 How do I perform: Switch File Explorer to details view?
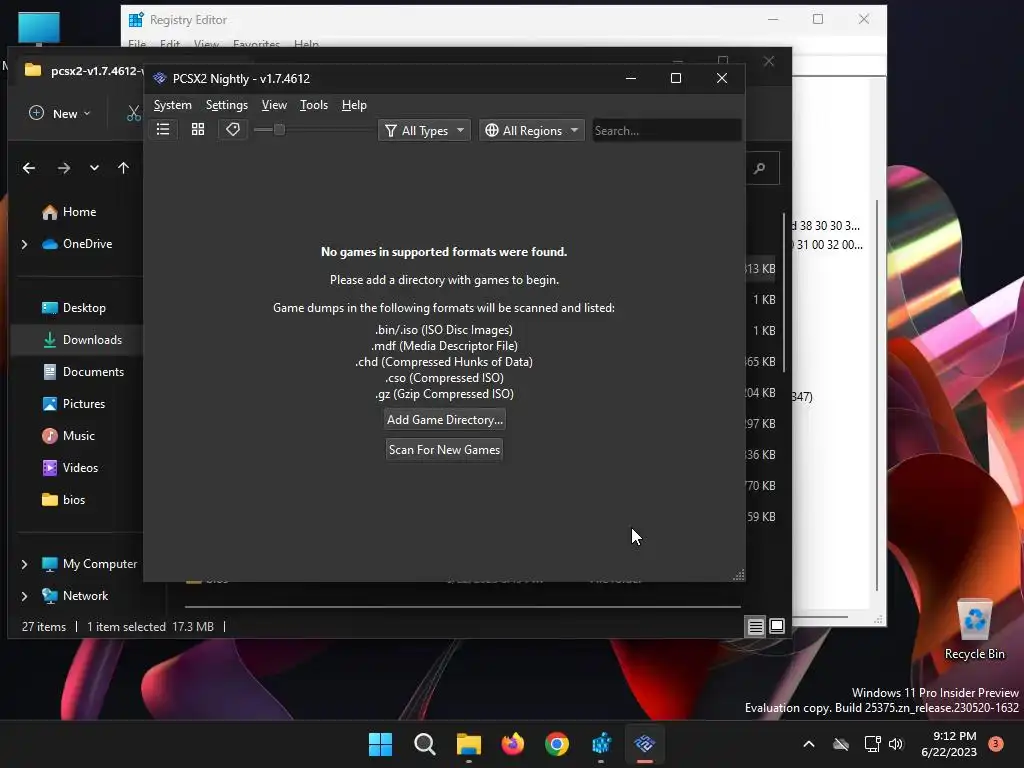[756, 627]
